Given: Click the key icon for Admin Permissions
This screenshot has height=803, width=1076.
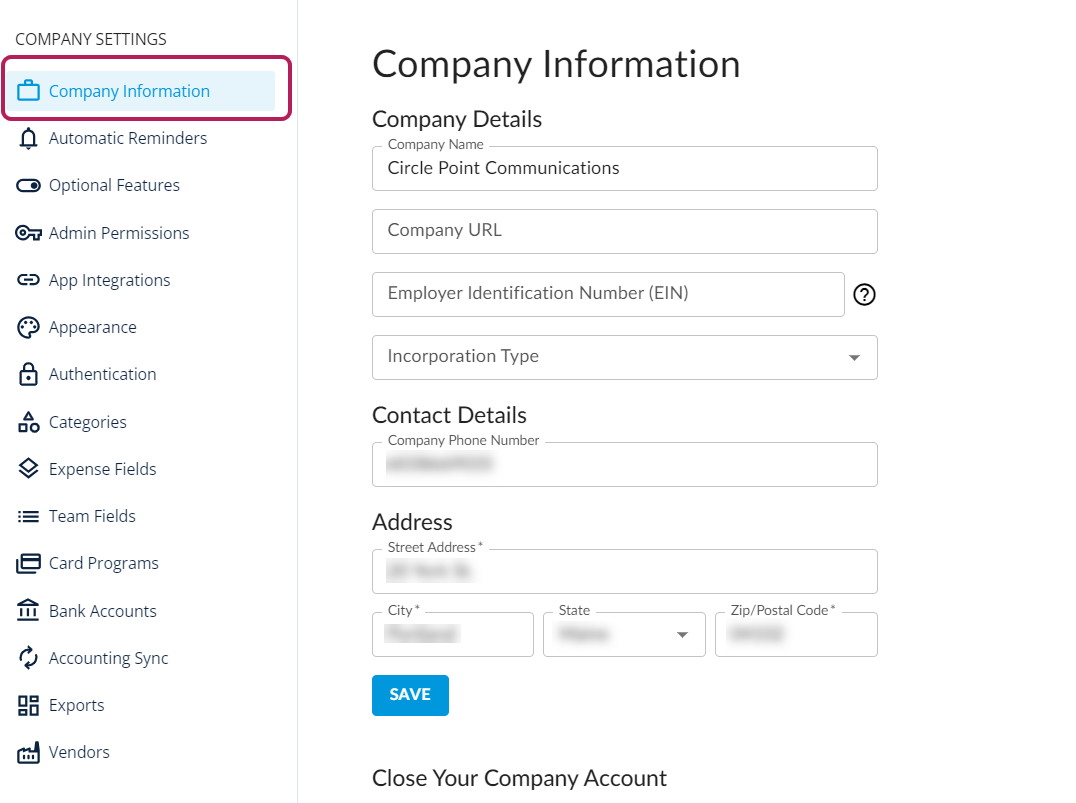Looking at the screenshot, I should pyautogui.click(x=29, y=233).
